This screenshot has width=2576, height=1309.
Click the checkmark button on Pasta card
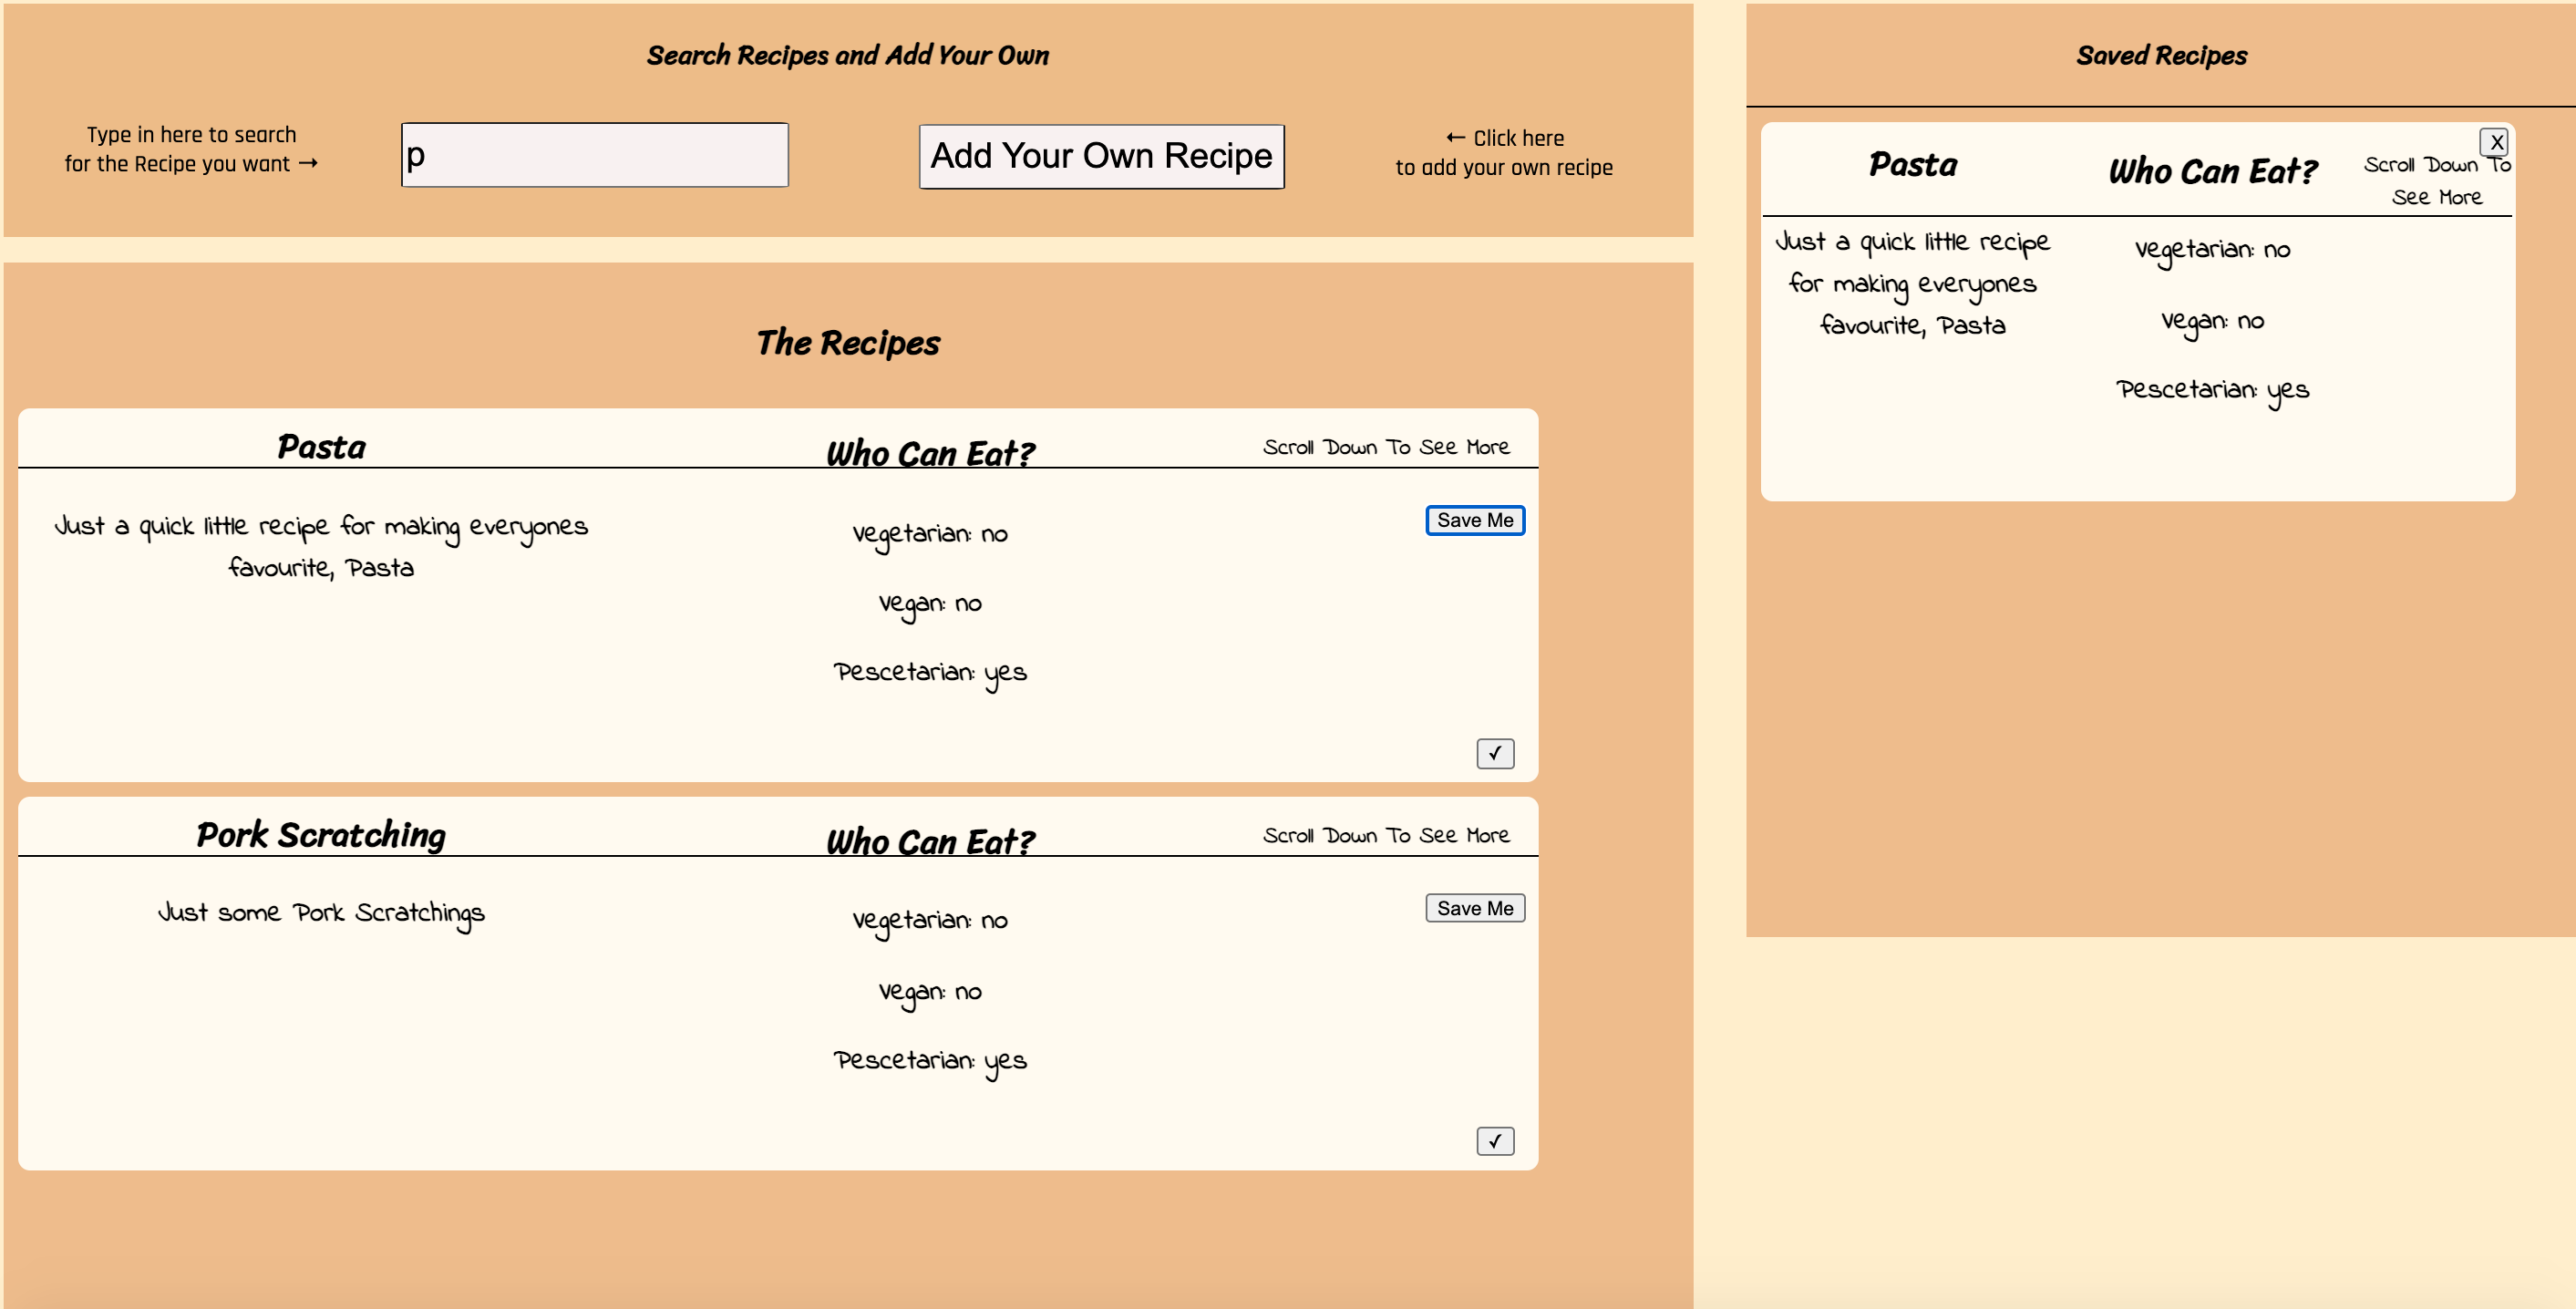pos(1494,753)
